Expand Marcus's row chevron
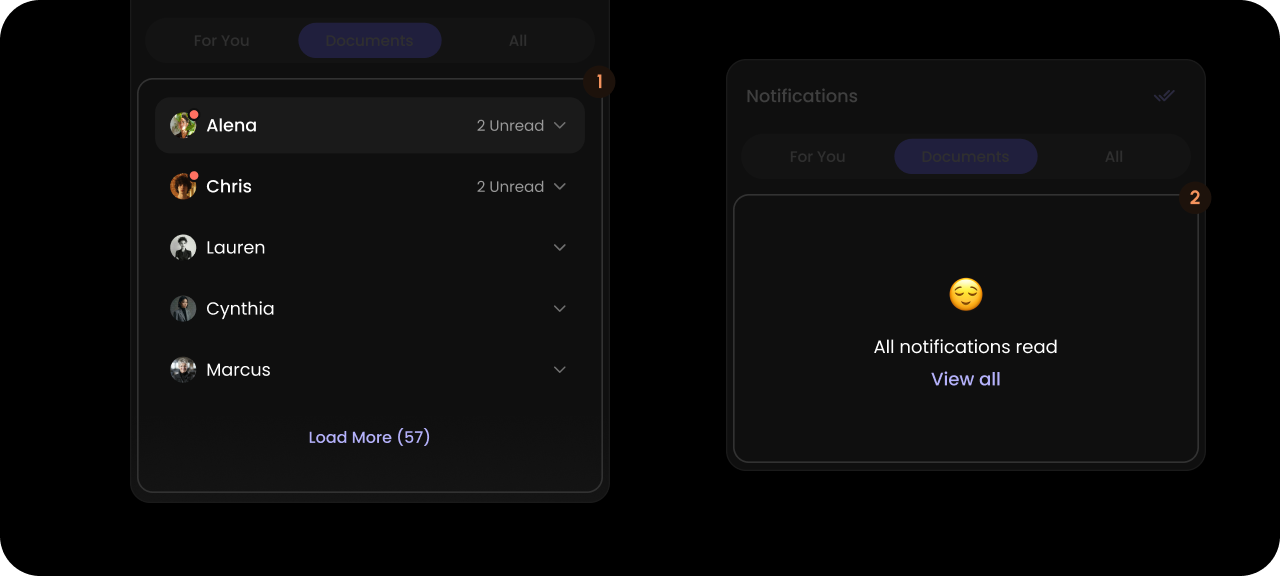 coord(560,369)
